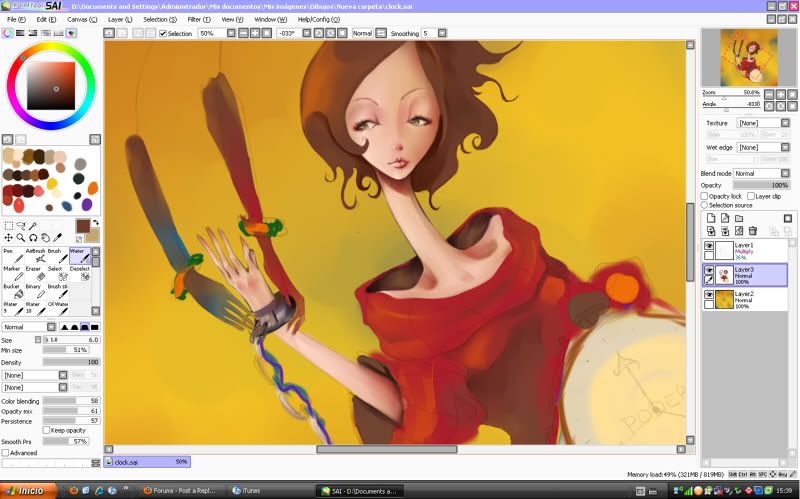Click the foreground brown color swatch
The width and height of the screenshot is (800, 499).
83,226
